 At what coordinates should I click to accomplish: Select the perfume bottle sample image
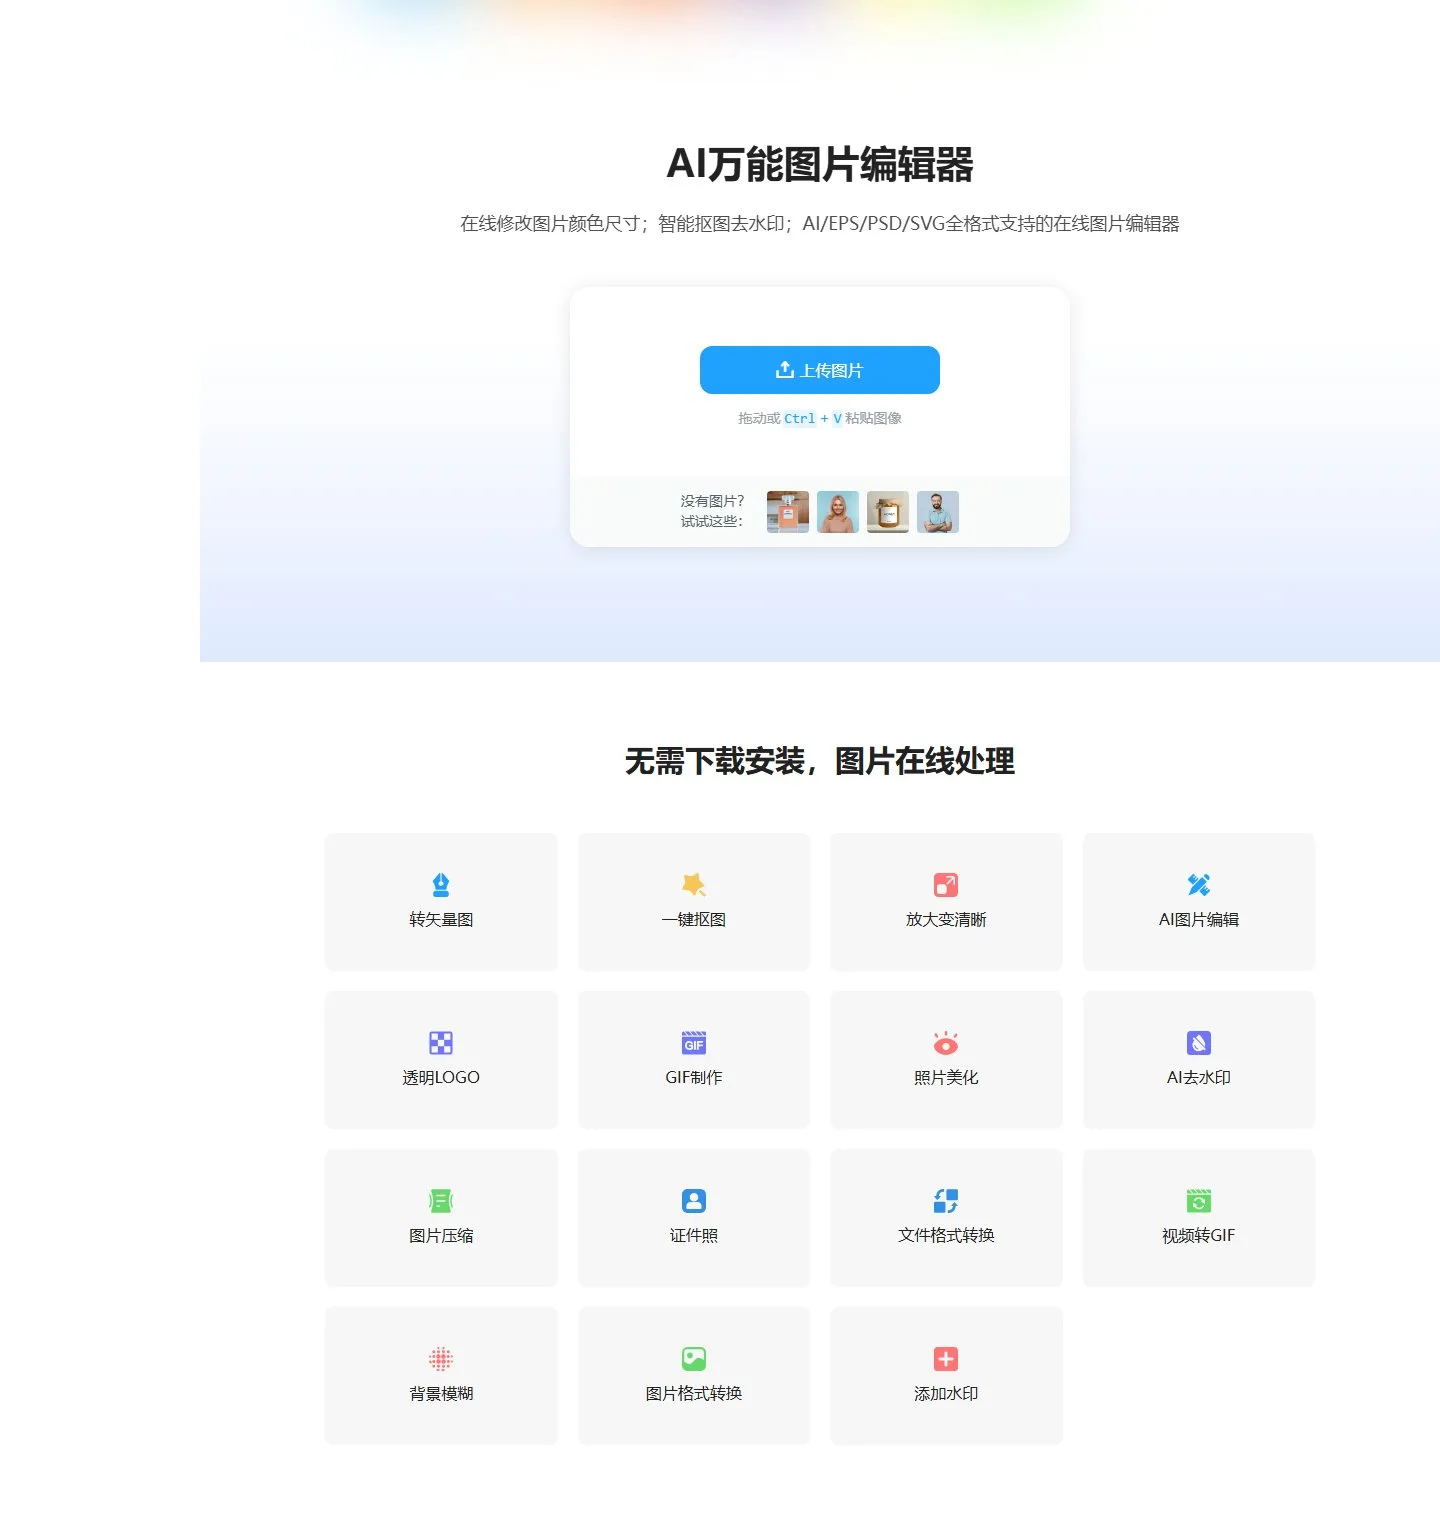(x=788, y=512)
